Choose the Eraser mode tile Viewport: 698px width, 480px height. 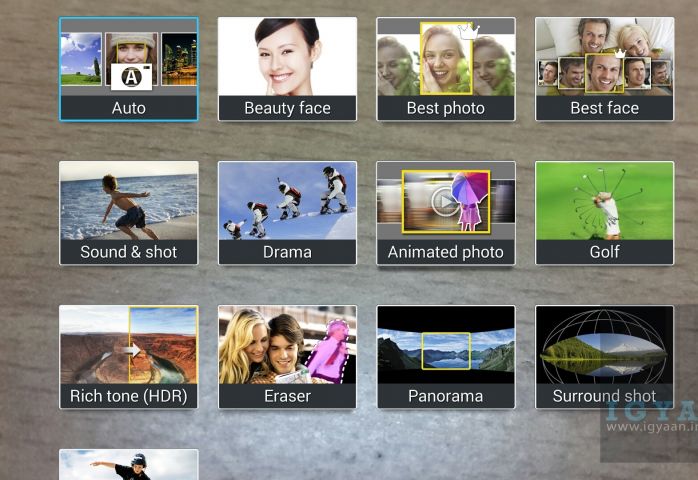tap(287, 357)
